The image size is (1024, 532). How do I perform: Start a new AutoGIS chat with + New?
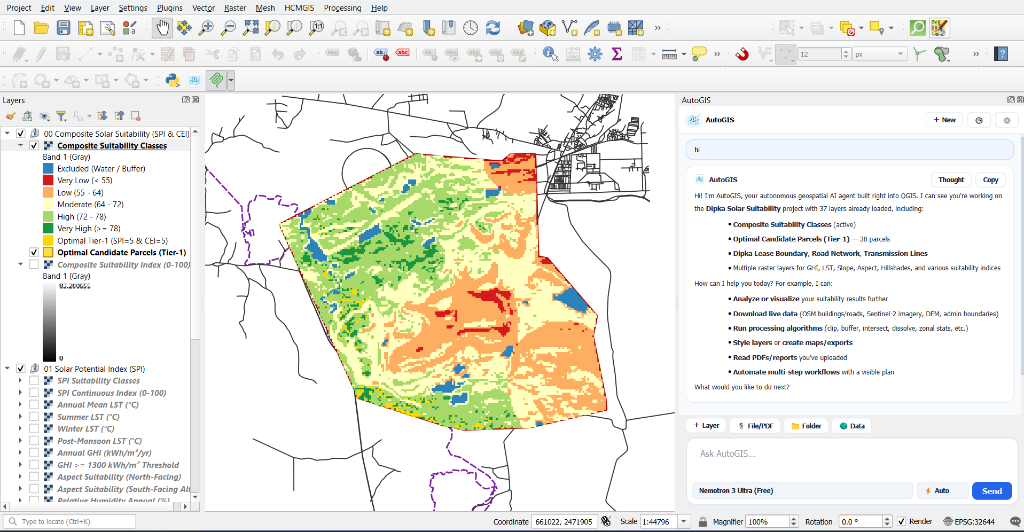(944, 120)
